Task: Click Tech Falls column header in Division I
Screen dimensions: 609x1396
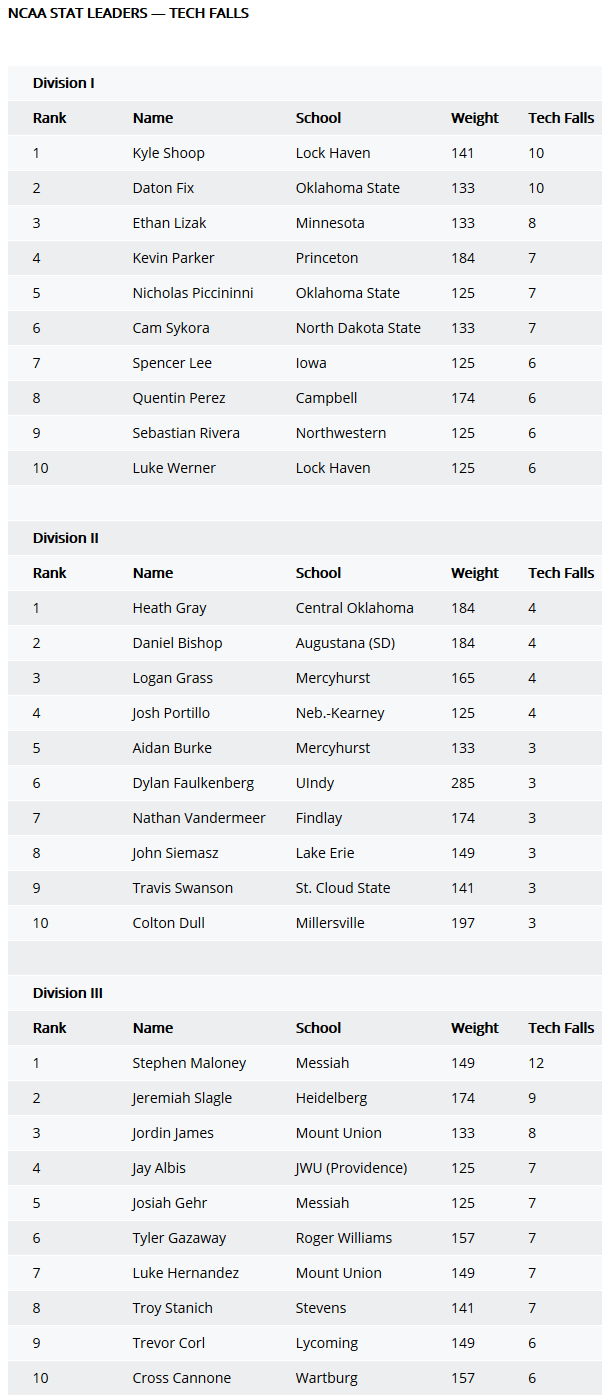Action: click(561, 118)
